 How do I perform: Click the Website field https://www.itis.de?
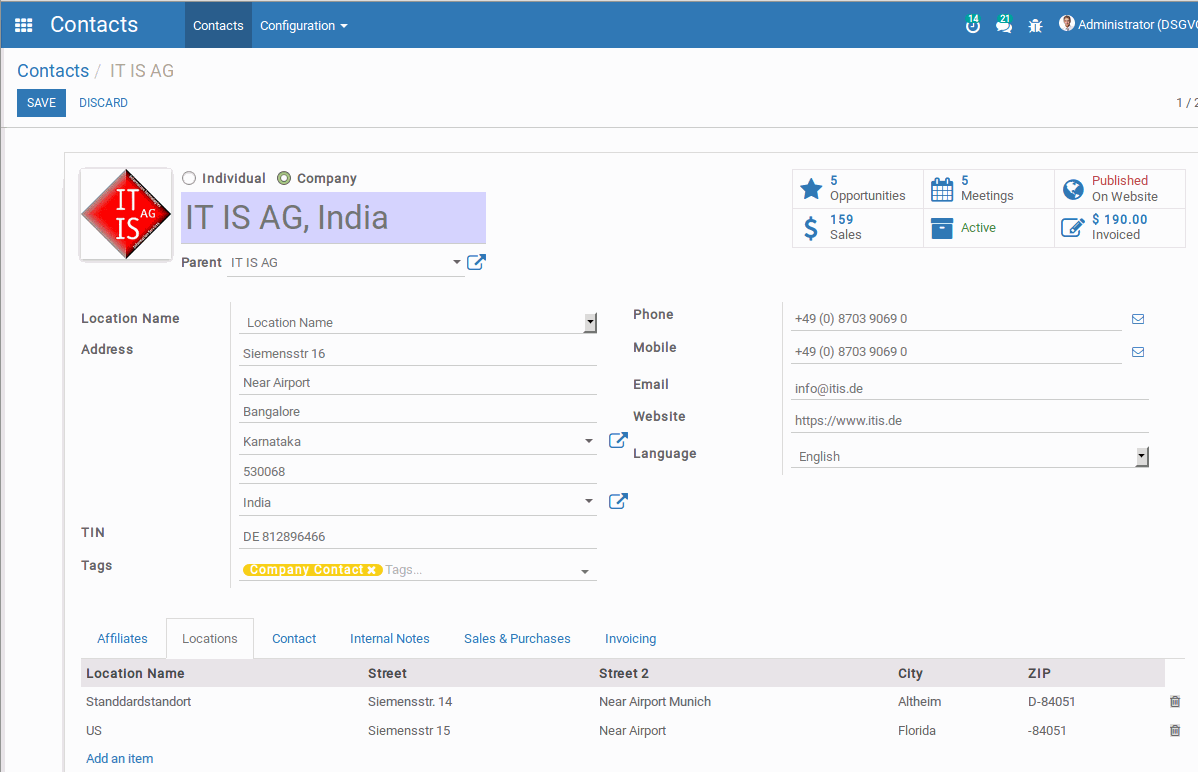[x=970, y=420]
